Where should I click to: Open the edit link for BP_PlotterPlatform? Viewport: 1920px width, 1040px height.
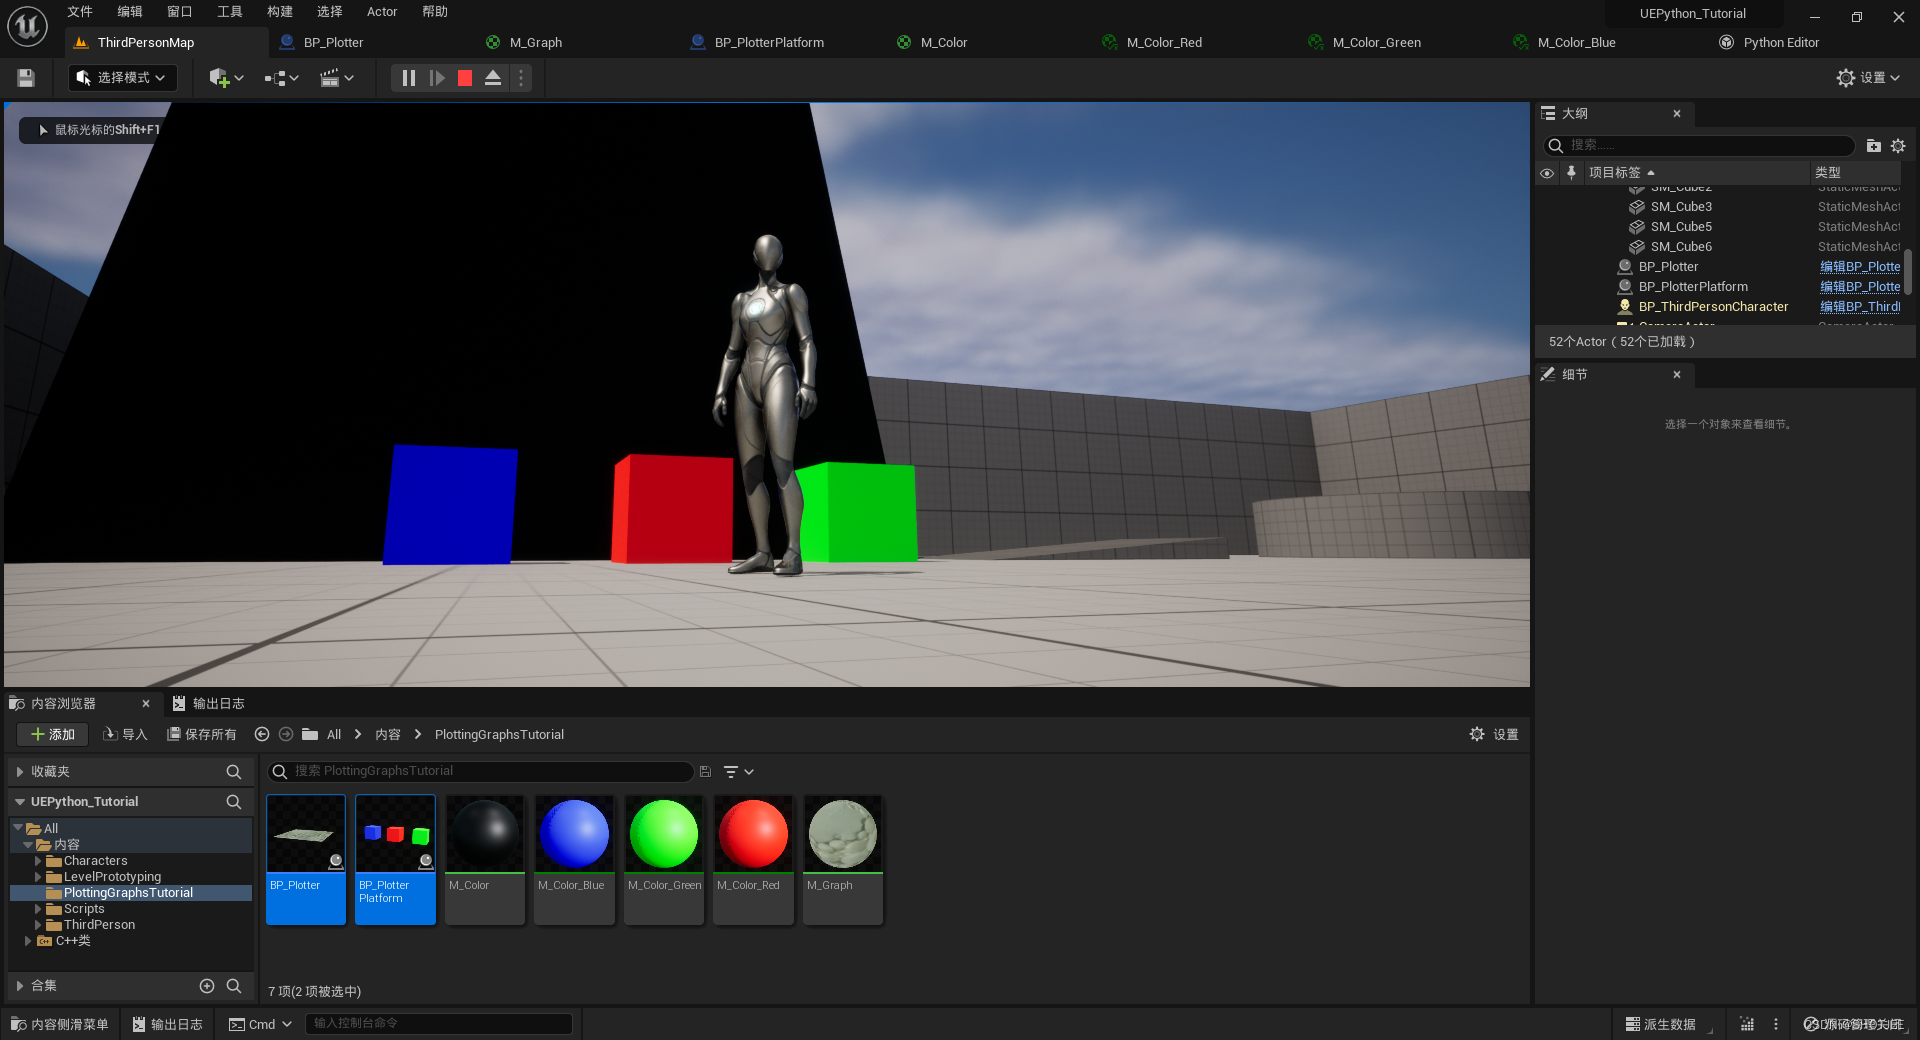[x=1860, y=287]
